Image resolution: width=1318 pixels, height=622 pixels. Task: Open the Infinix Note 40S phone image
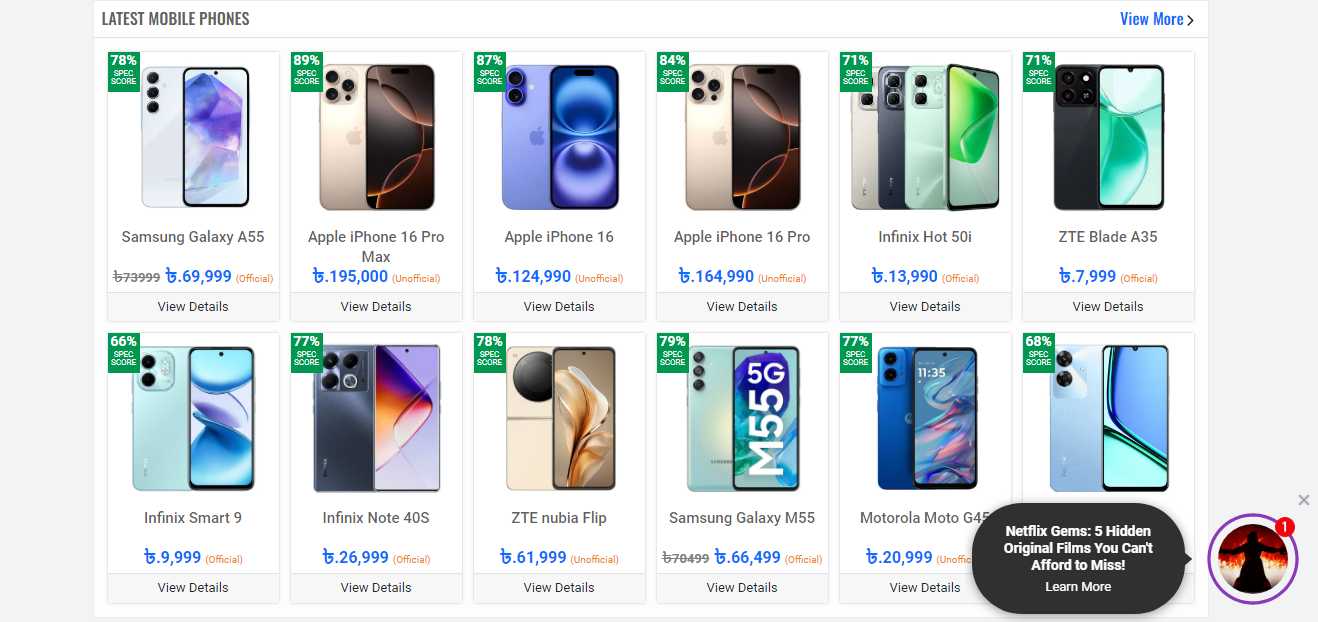pos(376,418)
